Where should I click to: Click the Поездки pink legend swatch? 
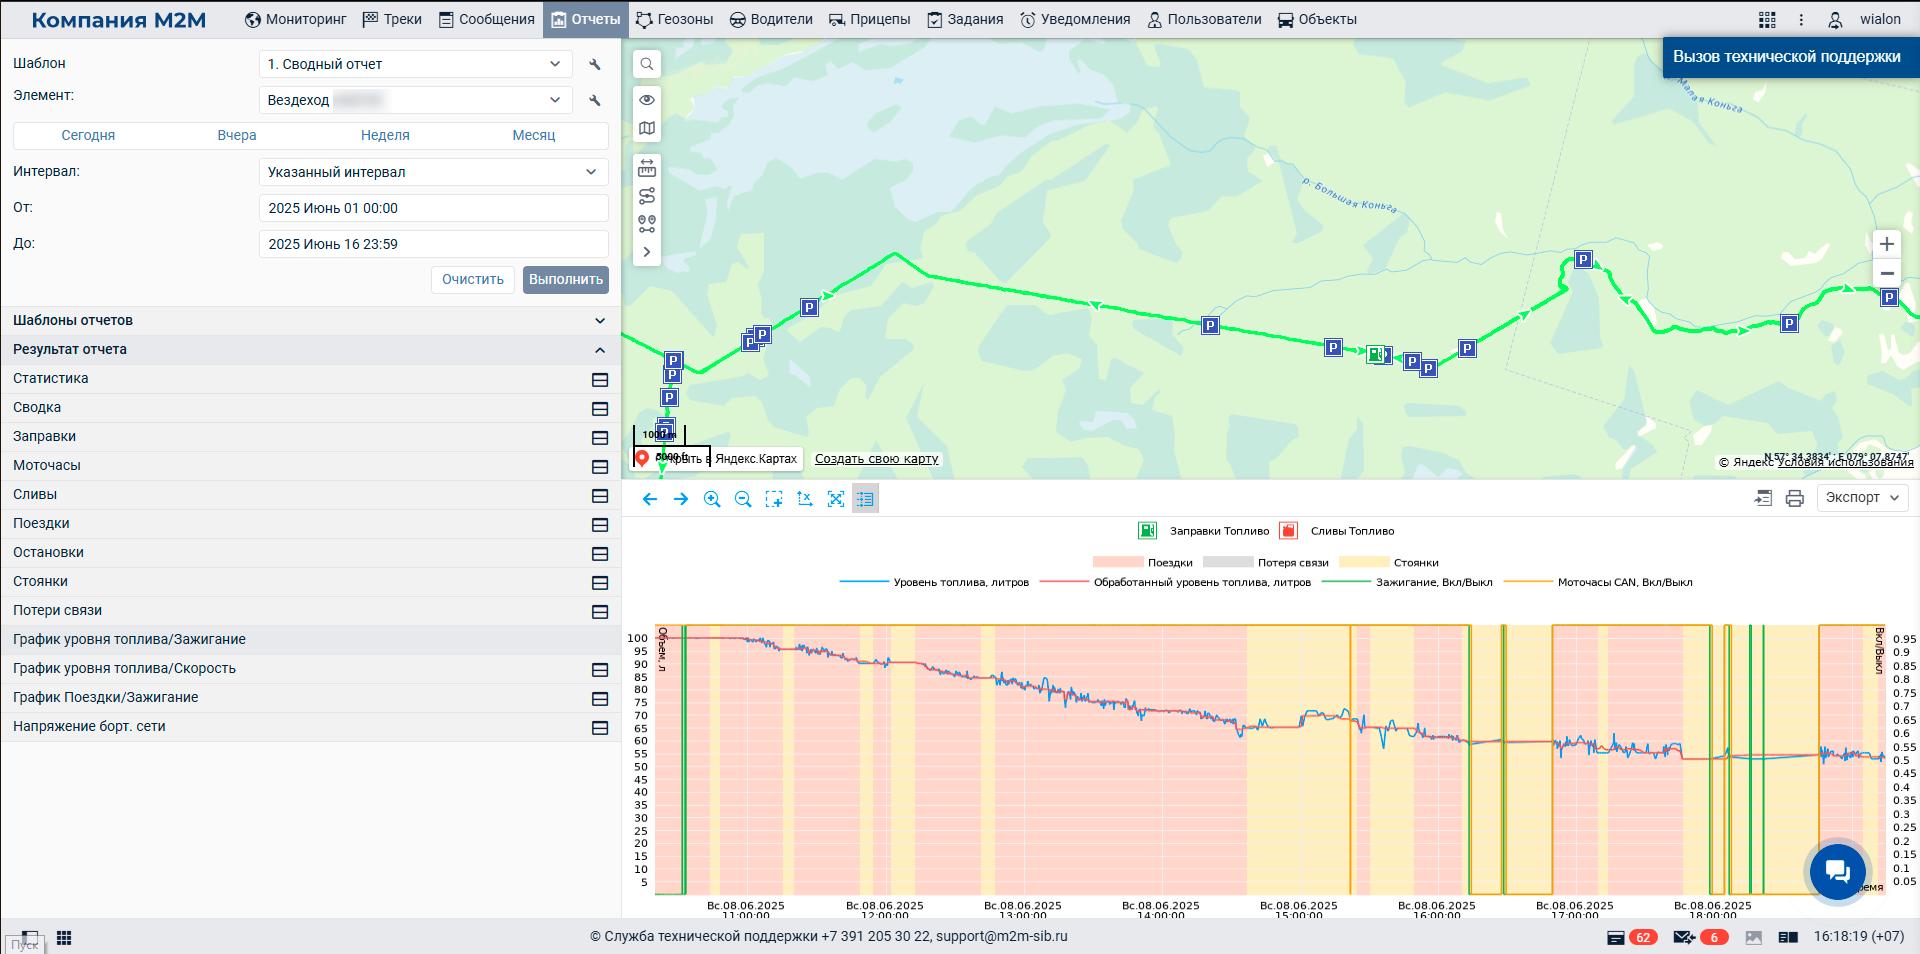(1117, 563)
